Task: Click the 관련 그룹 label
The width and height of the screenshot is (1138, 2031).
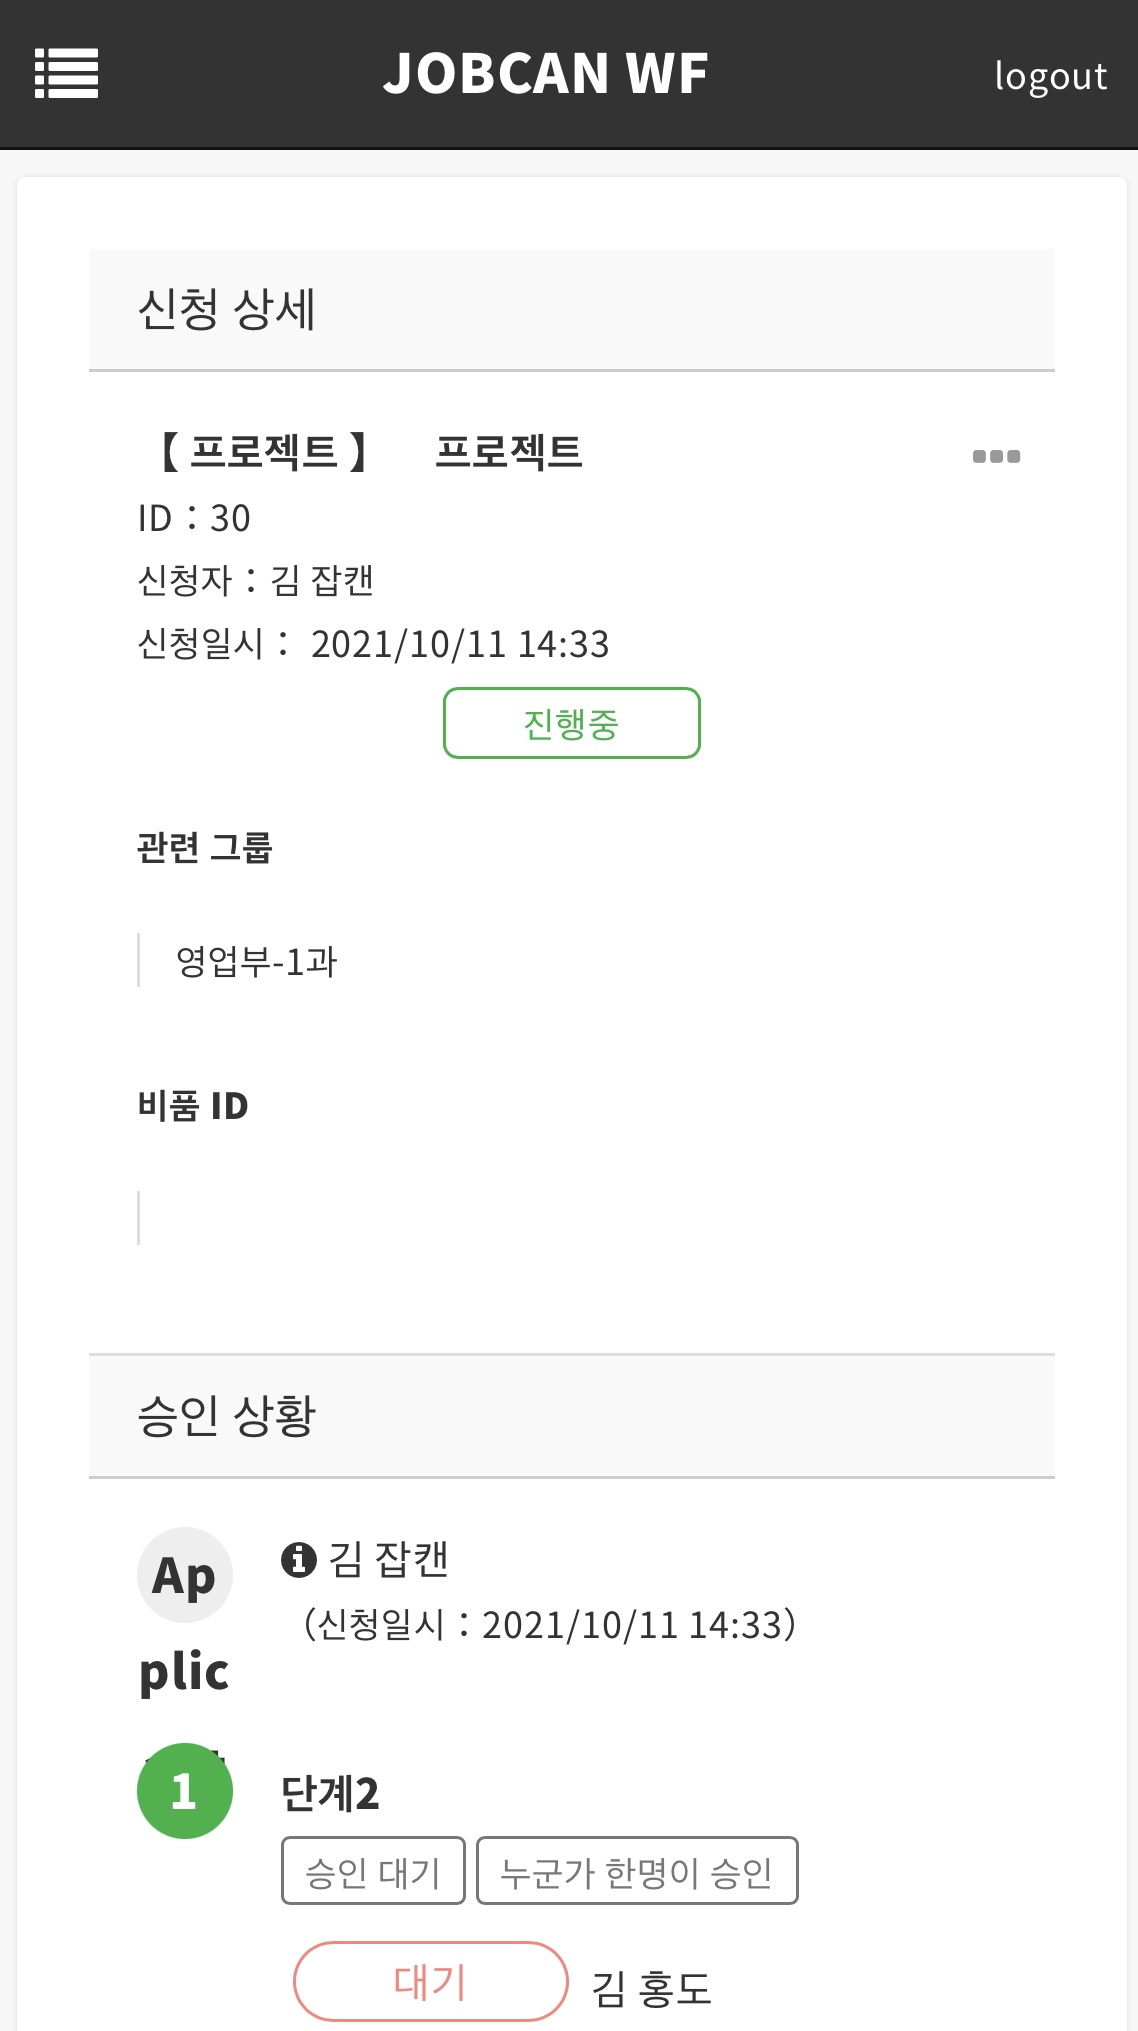Action: 205,848
